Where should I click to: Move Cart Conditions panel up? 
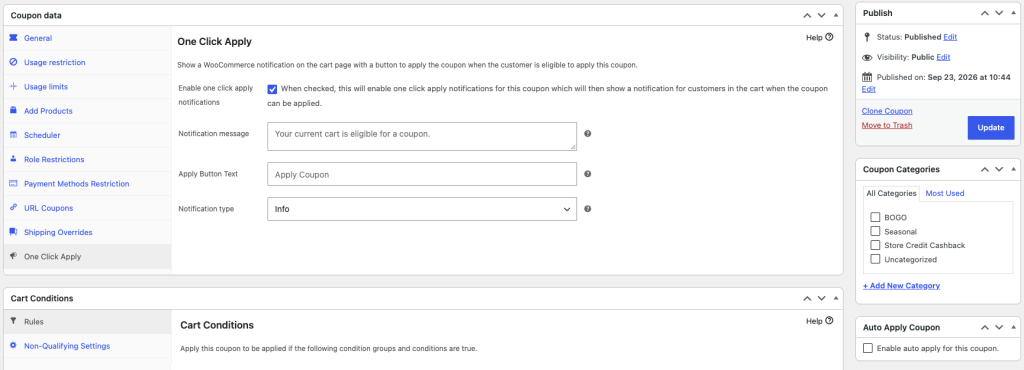pyautogui.click(x=807, y=298)
